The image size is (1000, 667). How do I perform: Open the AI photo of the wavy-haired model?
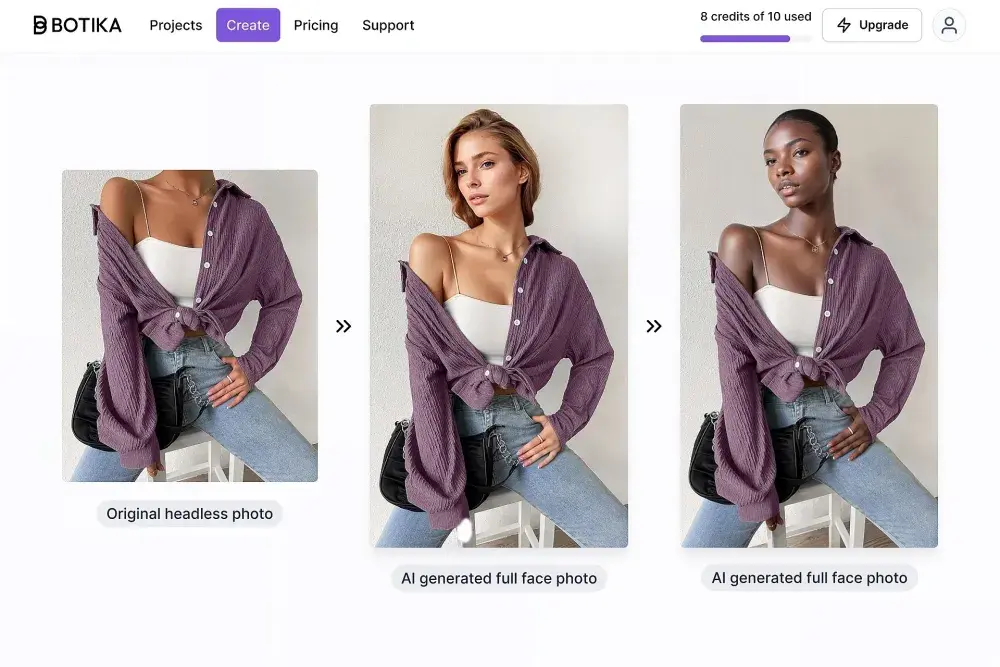[499, 326]
